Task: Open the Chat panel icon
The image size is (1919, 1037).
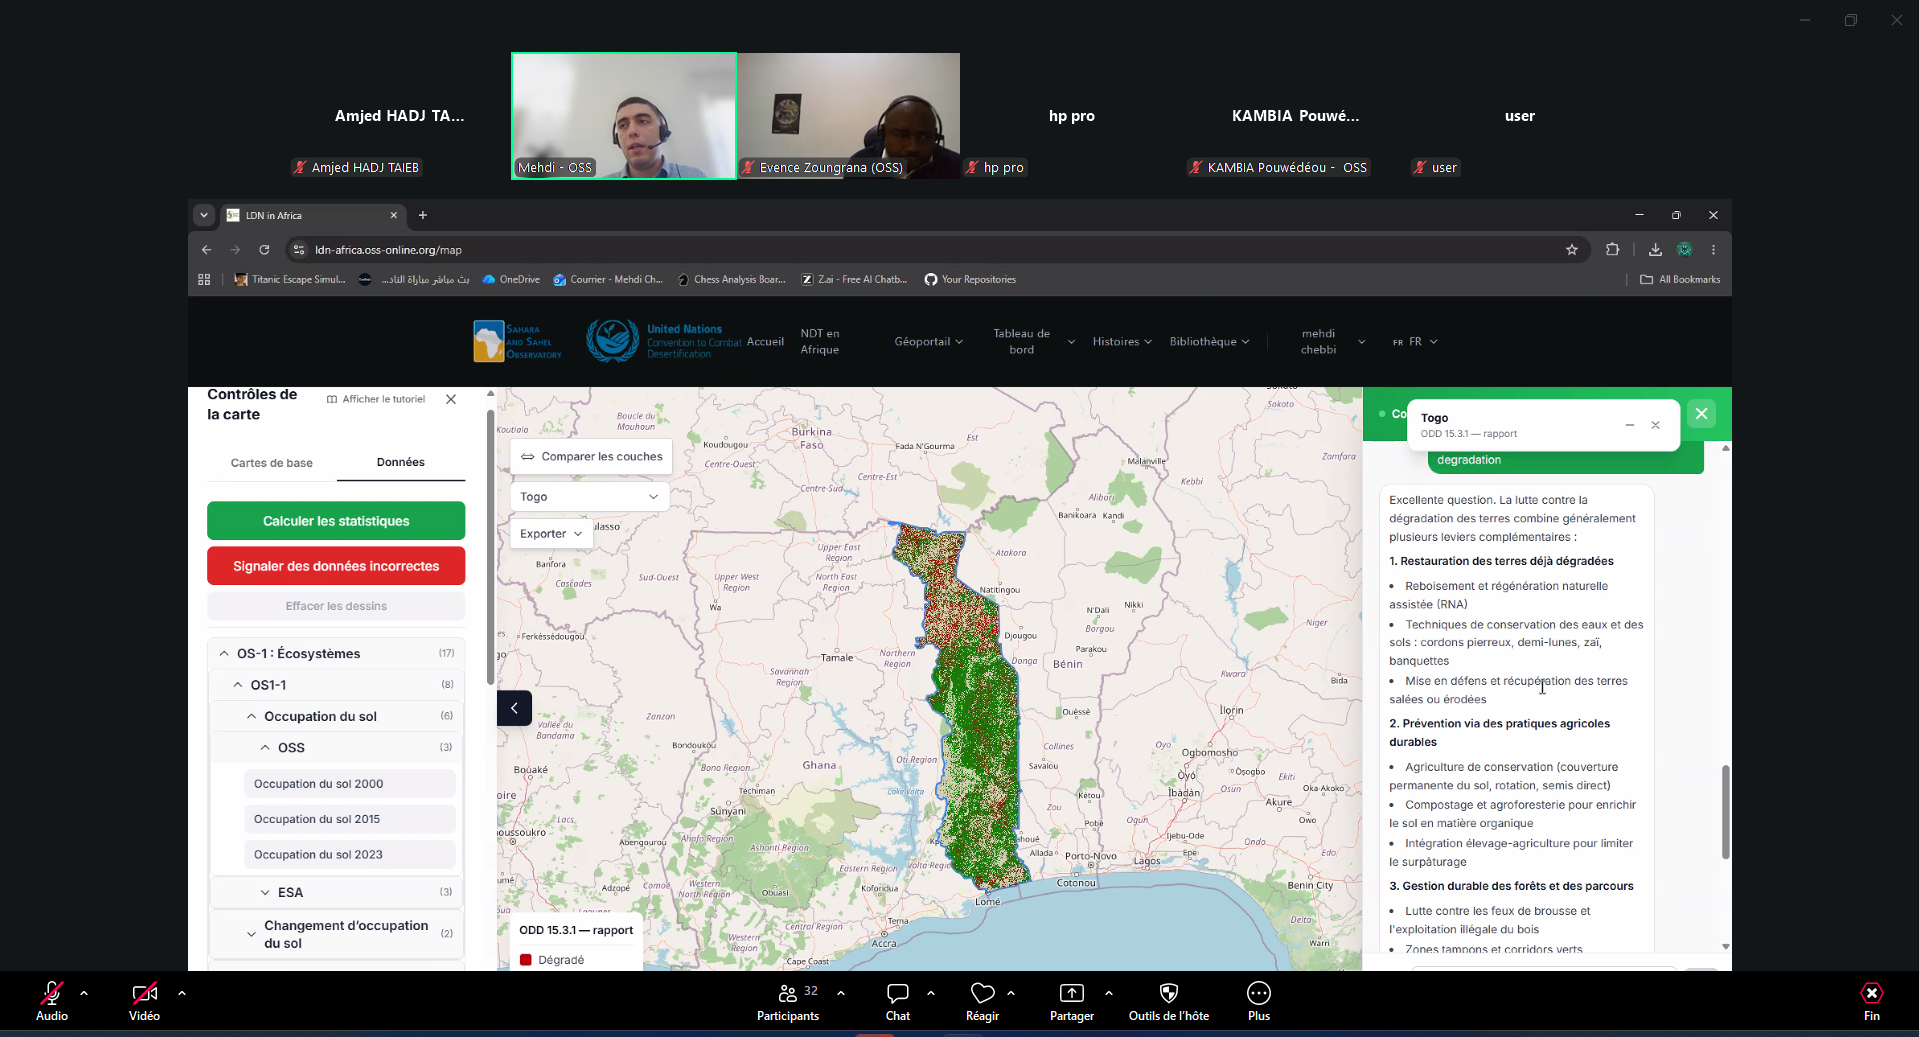Action: click(x=898, y=993)
